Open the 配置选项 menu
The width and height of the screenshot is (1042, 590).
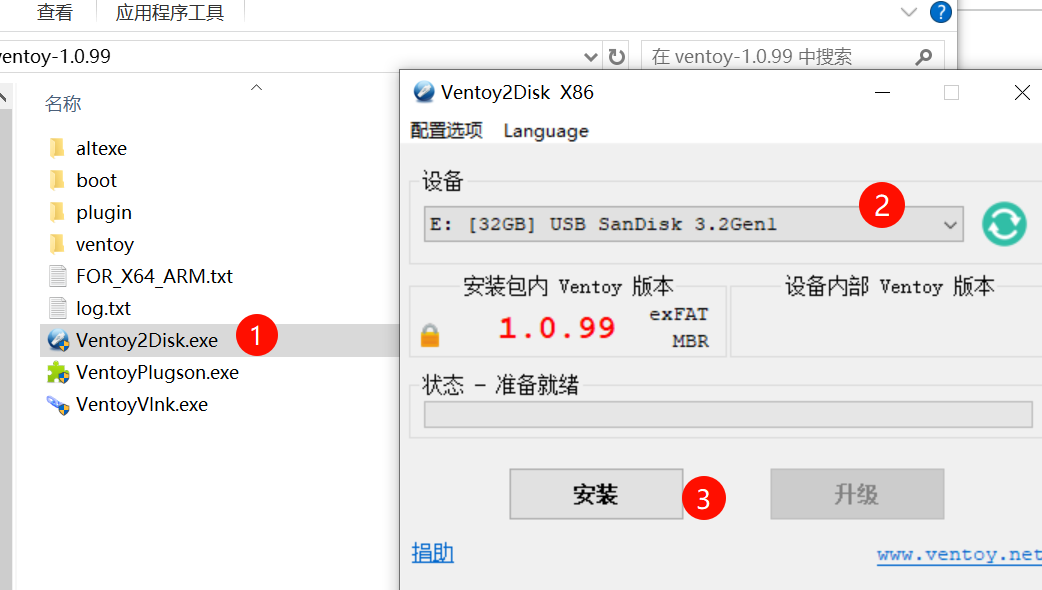click(x=447, y=130)
